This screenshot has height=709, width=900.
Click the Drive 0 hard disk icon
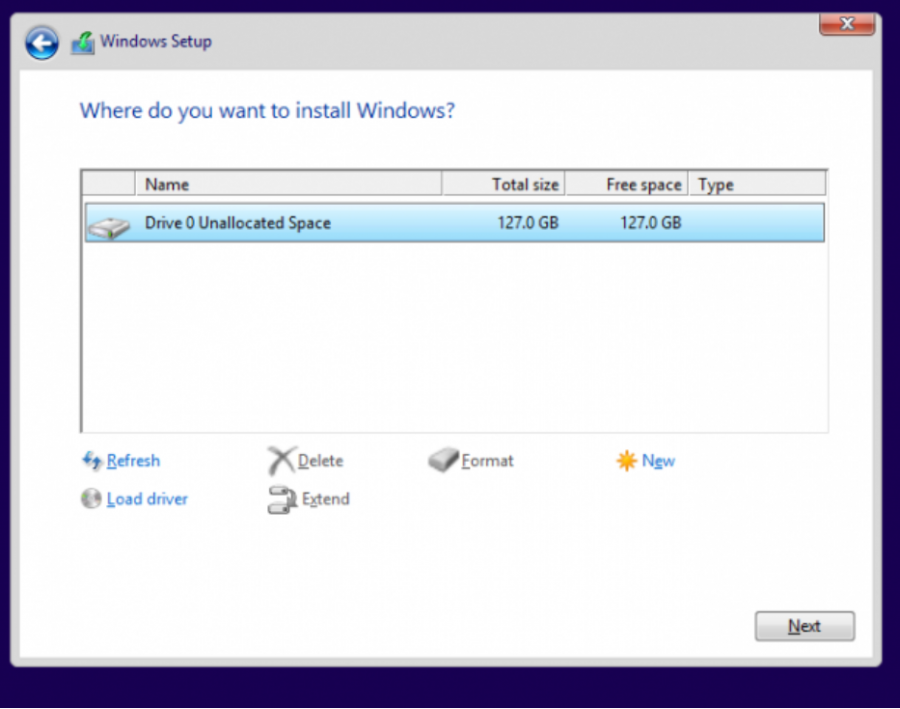pyautogui.click(x=108, y=227)
